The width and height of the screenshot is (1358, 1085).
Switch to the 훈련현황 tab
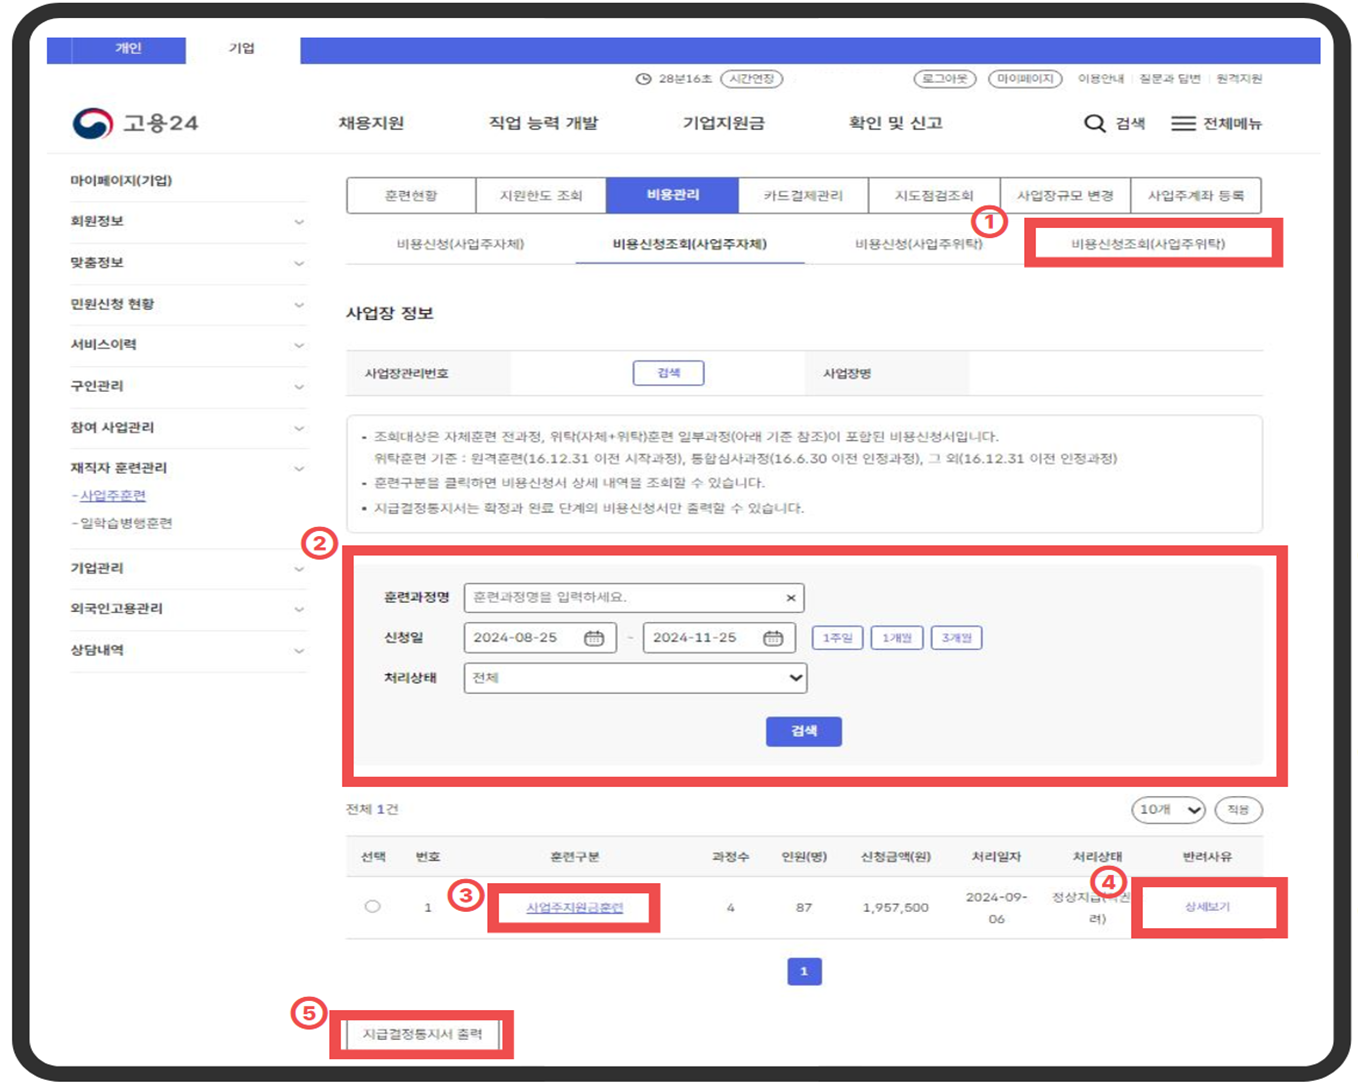pyautogui.click(x=411, y=196)
